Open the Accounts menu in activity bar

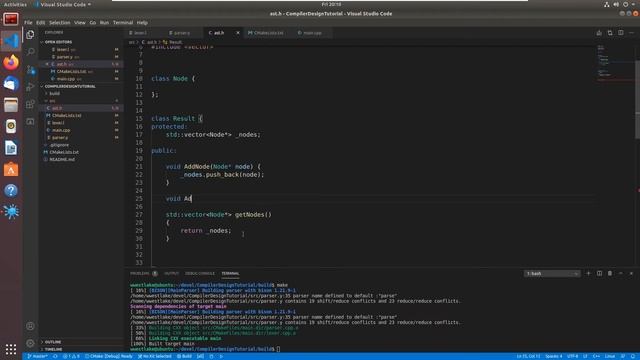coord(30,326)
